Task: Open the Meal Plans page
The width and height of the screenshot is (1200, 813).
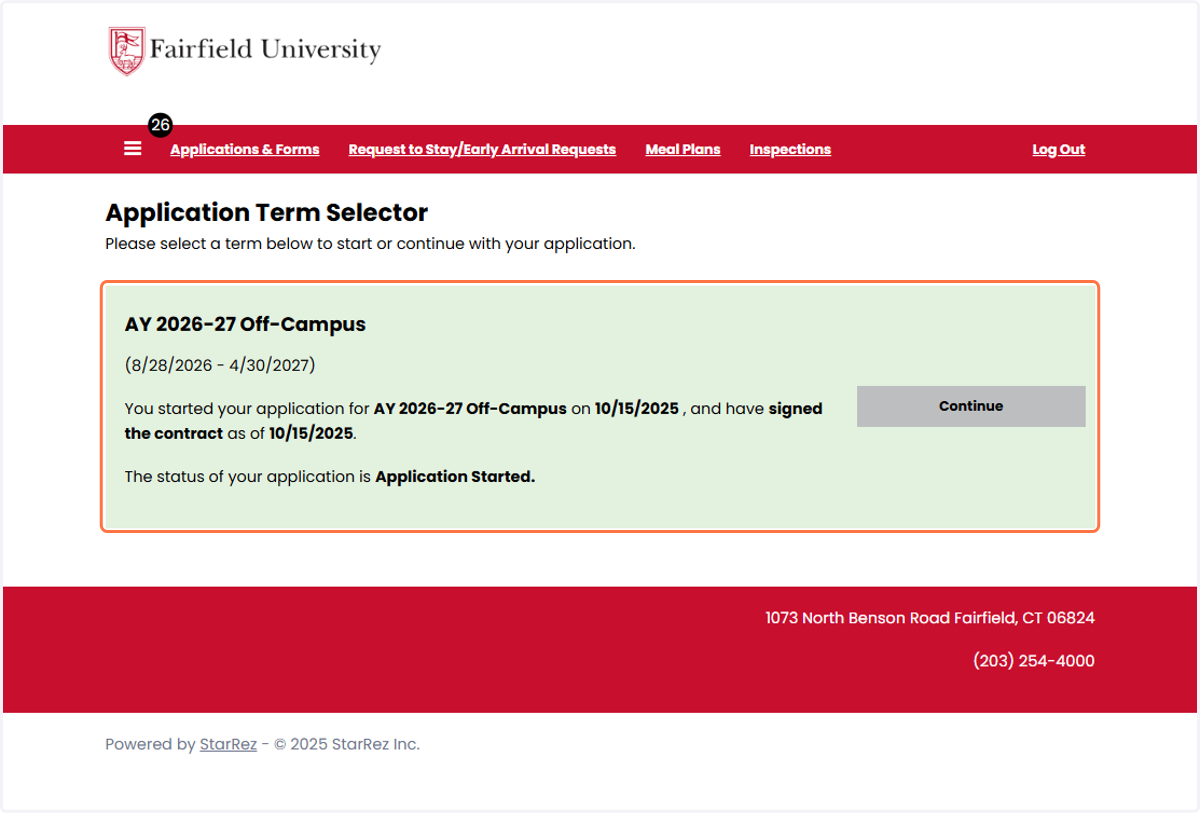Action: click(x=683, y=149)
